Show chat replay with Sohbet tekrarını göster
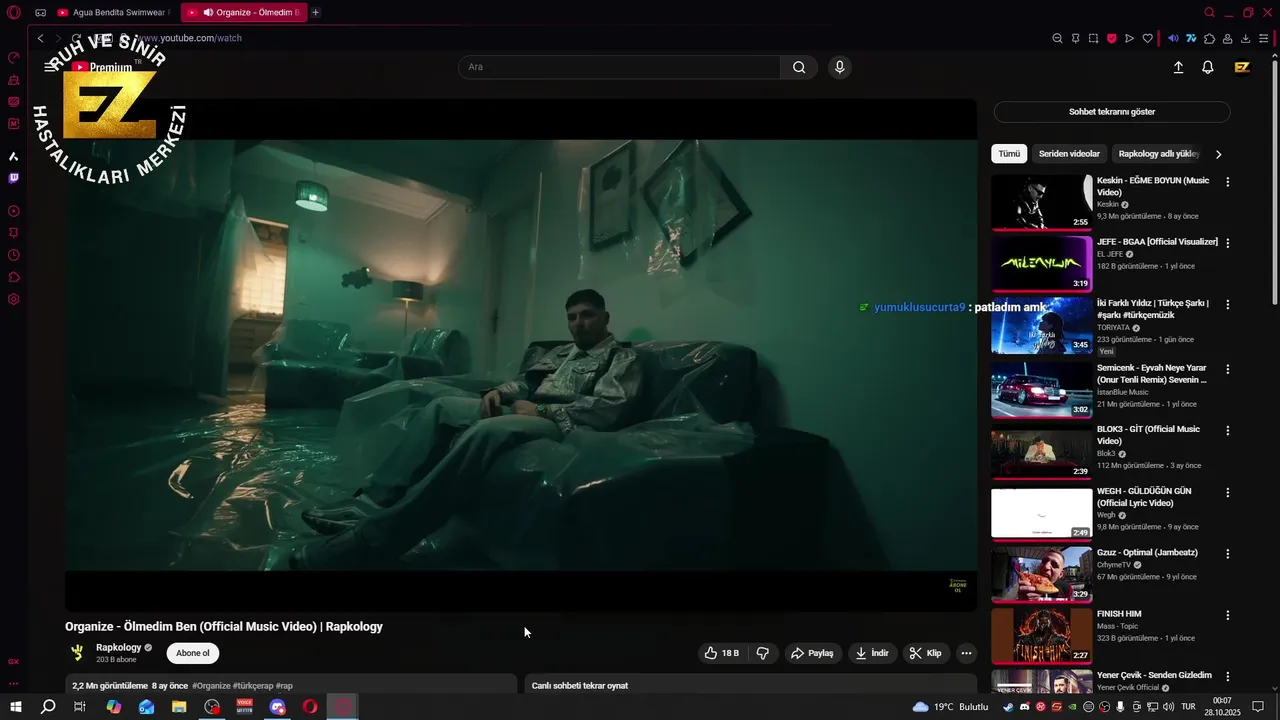Image resolution: width=1280 pixels, height=720 pixels. (x=1112, y=112)
